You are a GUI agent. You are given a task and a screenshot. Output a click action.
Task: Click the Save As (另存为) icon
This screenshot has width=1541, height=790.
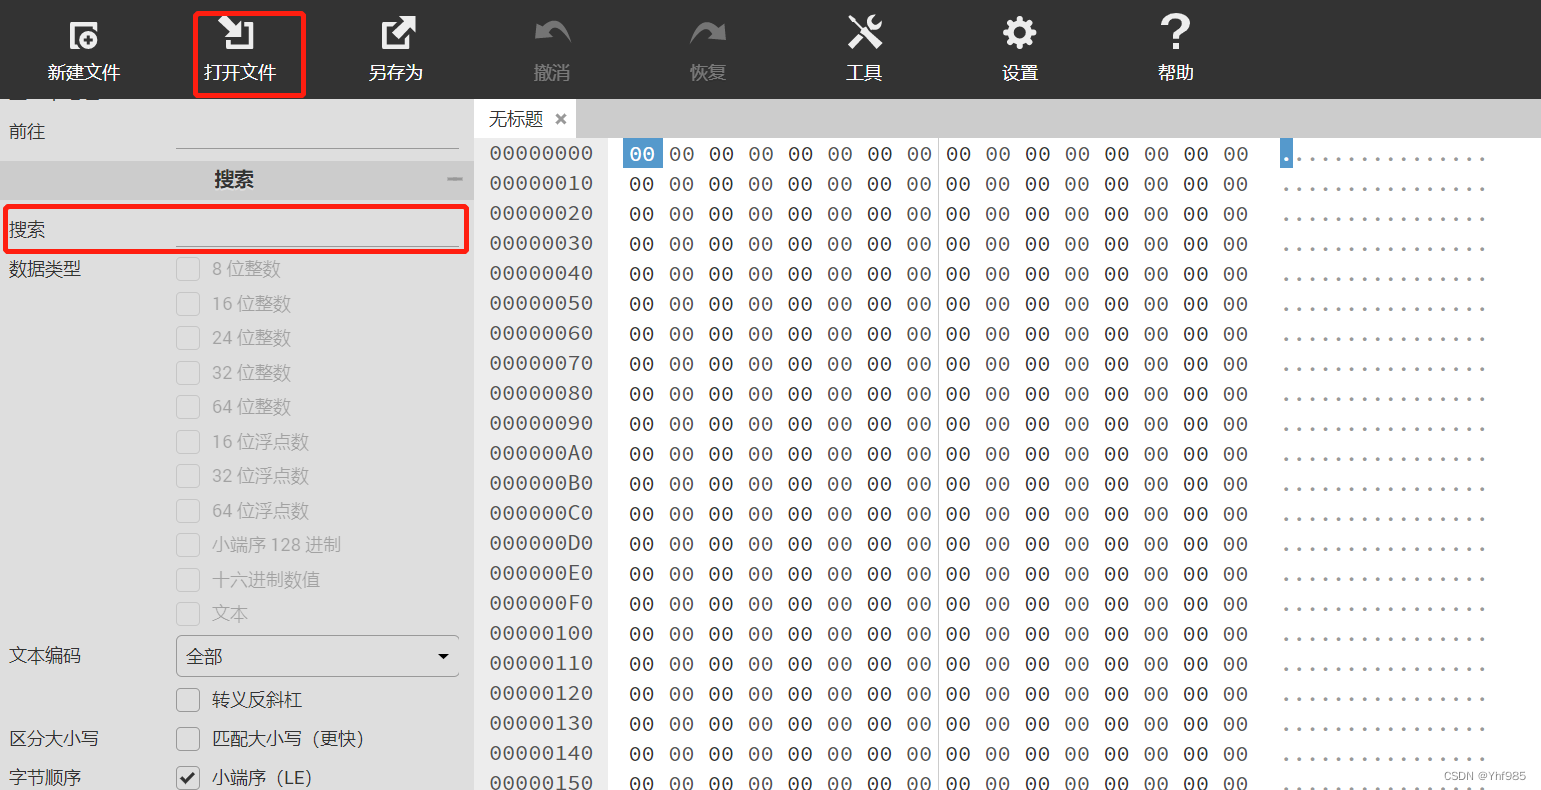coord(397,34)
